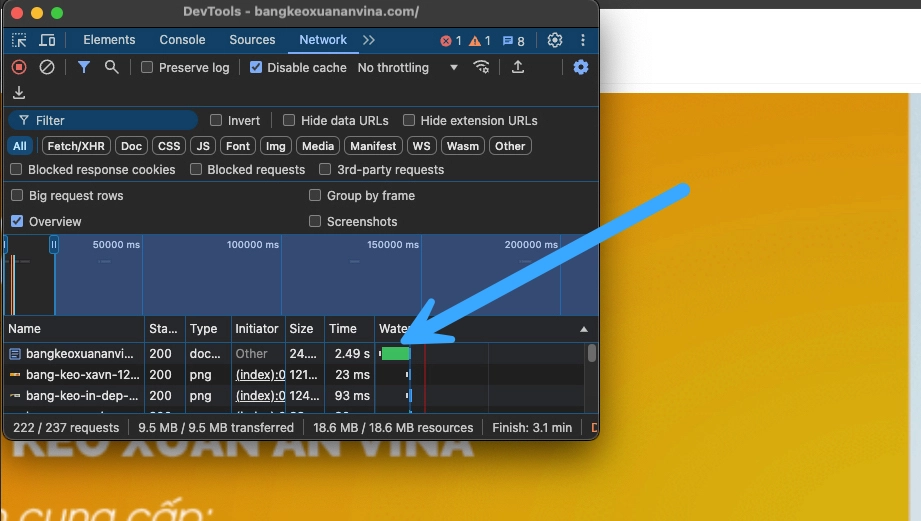Open the network search magnifier
This screenshot has height=521, width=921.
112,67
